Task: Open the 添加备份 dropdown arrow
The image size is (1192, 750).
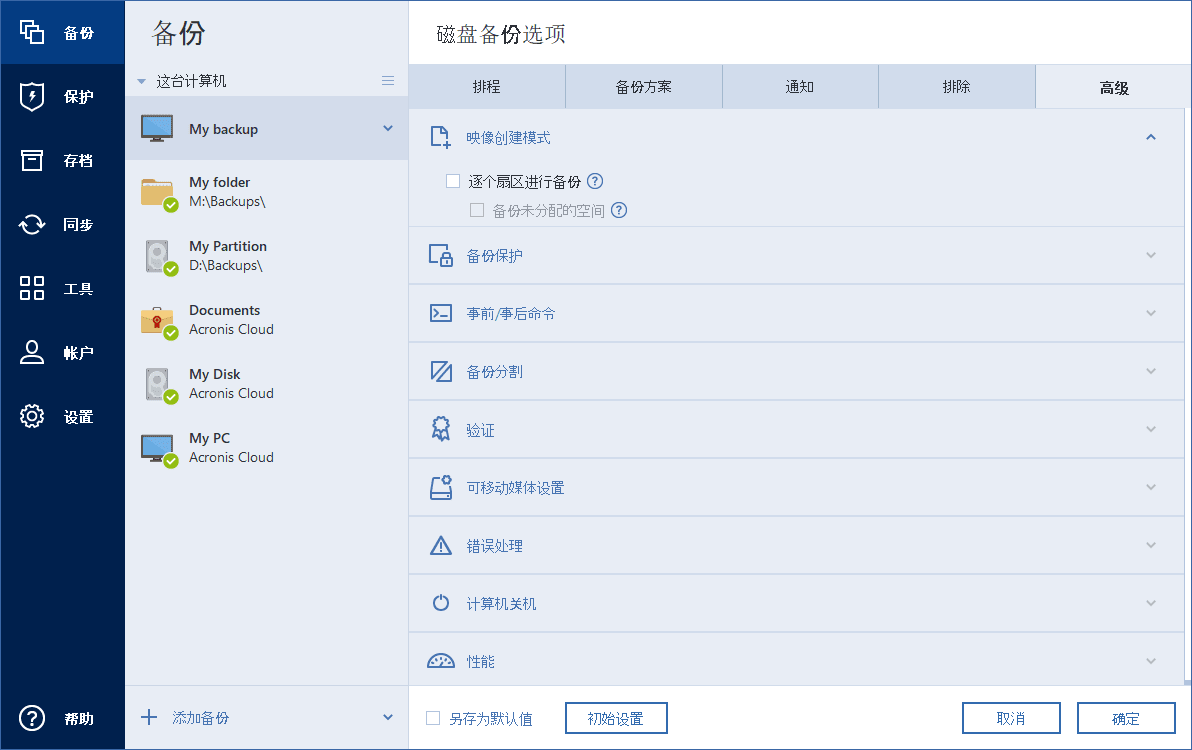Action: [388, 717]
